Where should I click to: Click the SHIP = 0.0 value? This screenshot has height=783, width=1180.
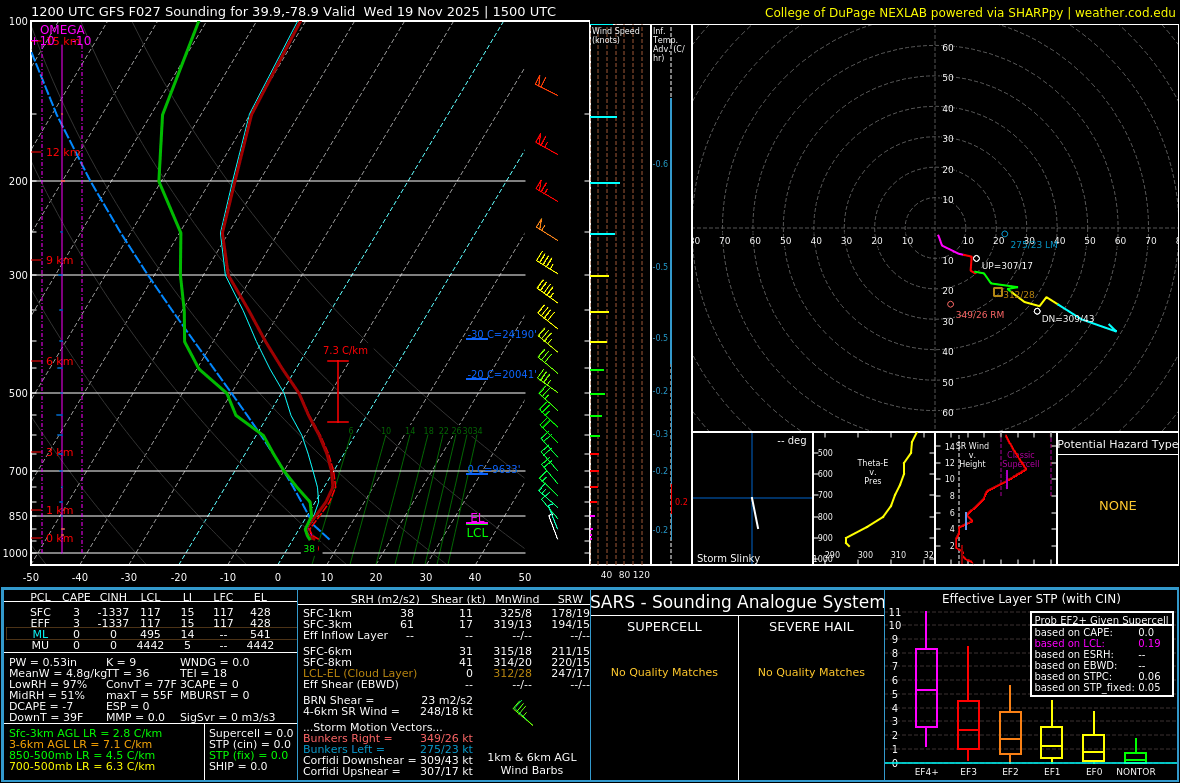(x=238, y=766)
